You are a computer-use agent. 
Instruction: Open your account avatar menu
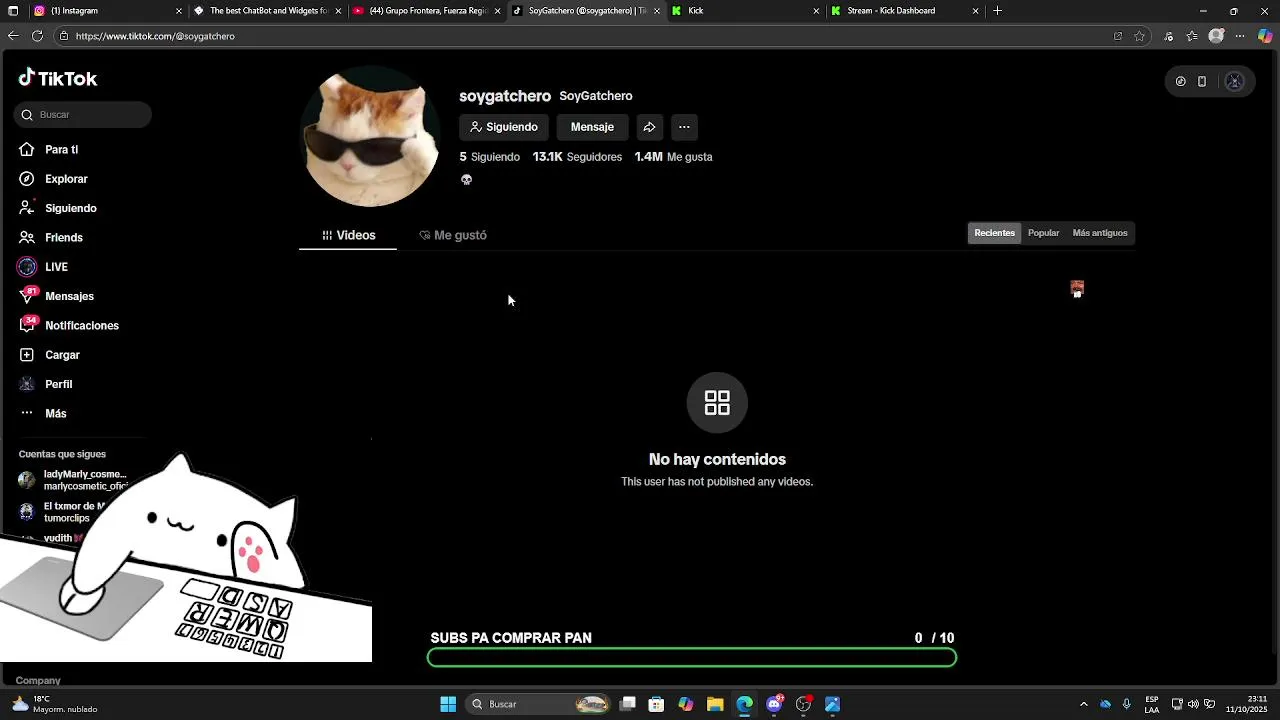pos(1234,82)
